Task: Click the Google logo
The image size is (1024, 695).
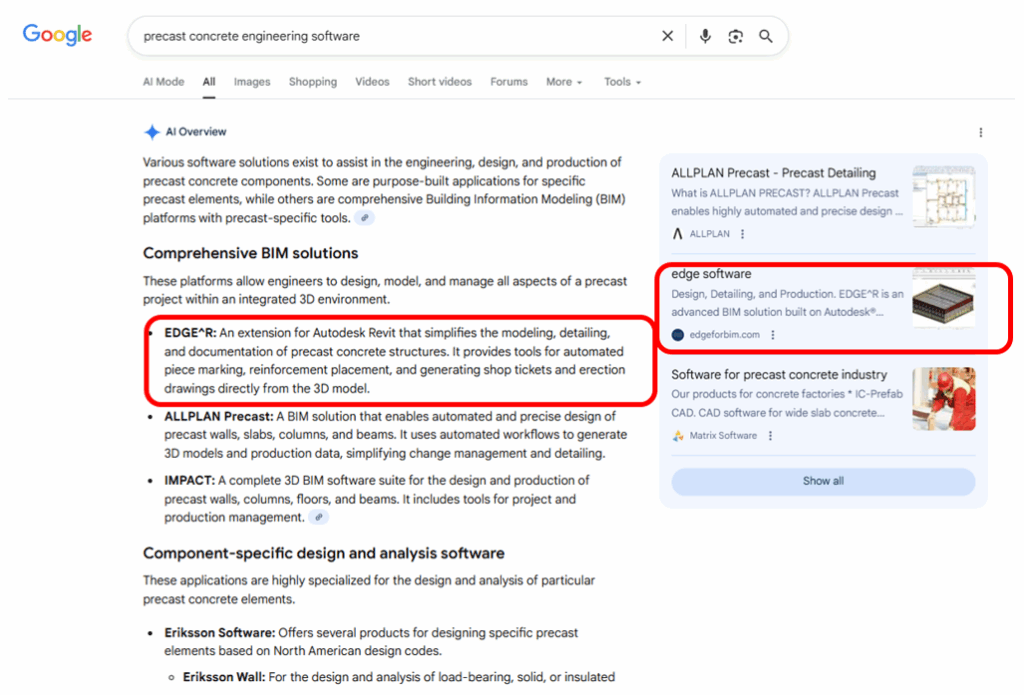Action: [57, 35]
